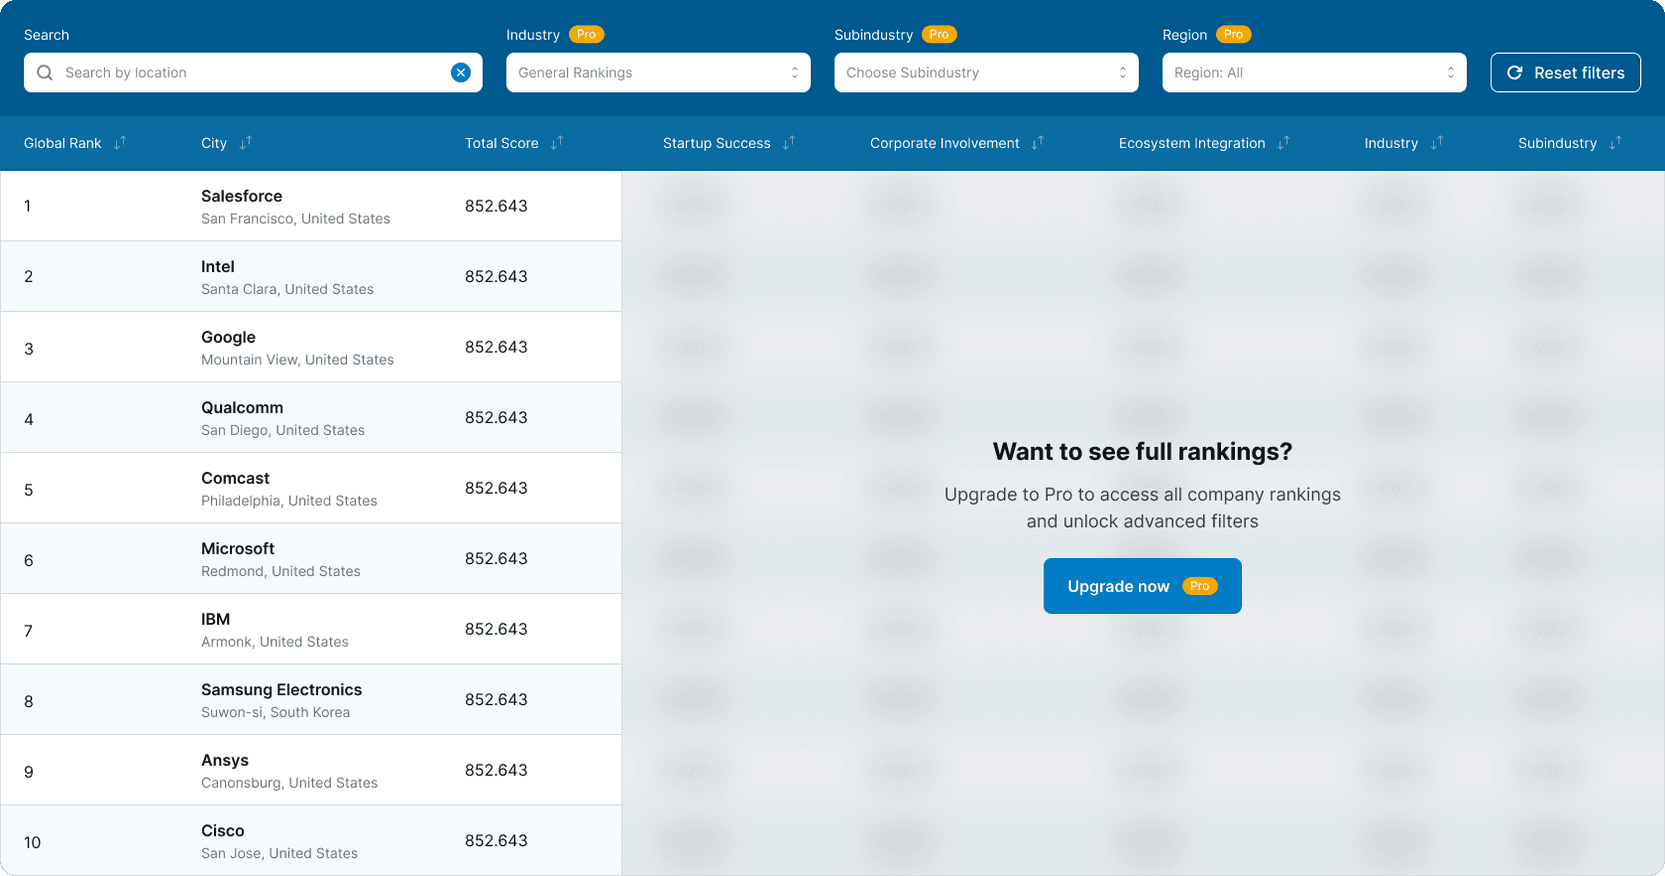Click the Total Score column header
Screen dimensions: 1665x876
[x=501, y=143]
